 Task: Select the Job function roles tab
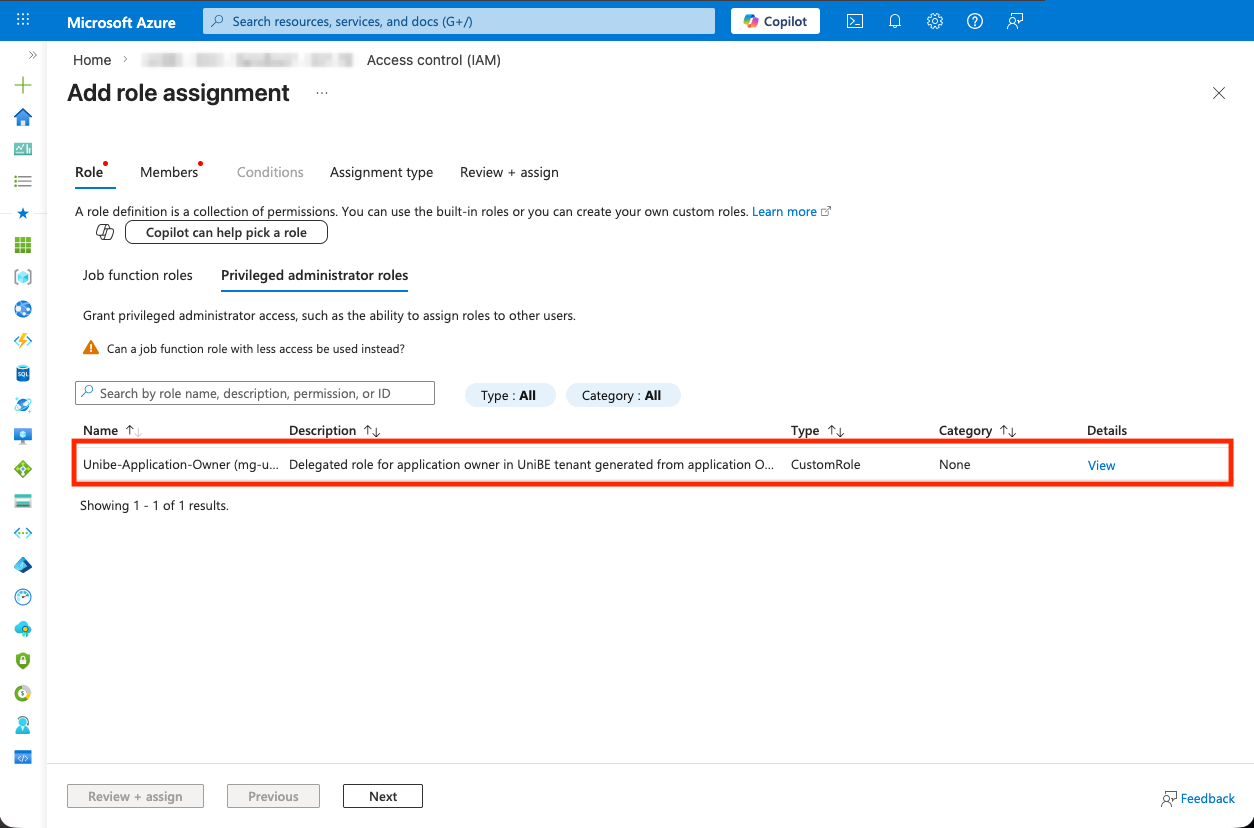137,275
